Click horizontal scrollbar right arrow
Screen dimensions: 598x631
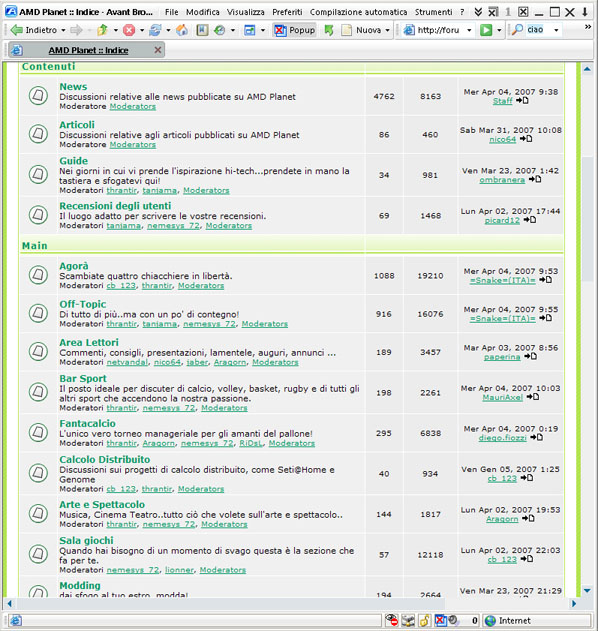coord(574,603)
